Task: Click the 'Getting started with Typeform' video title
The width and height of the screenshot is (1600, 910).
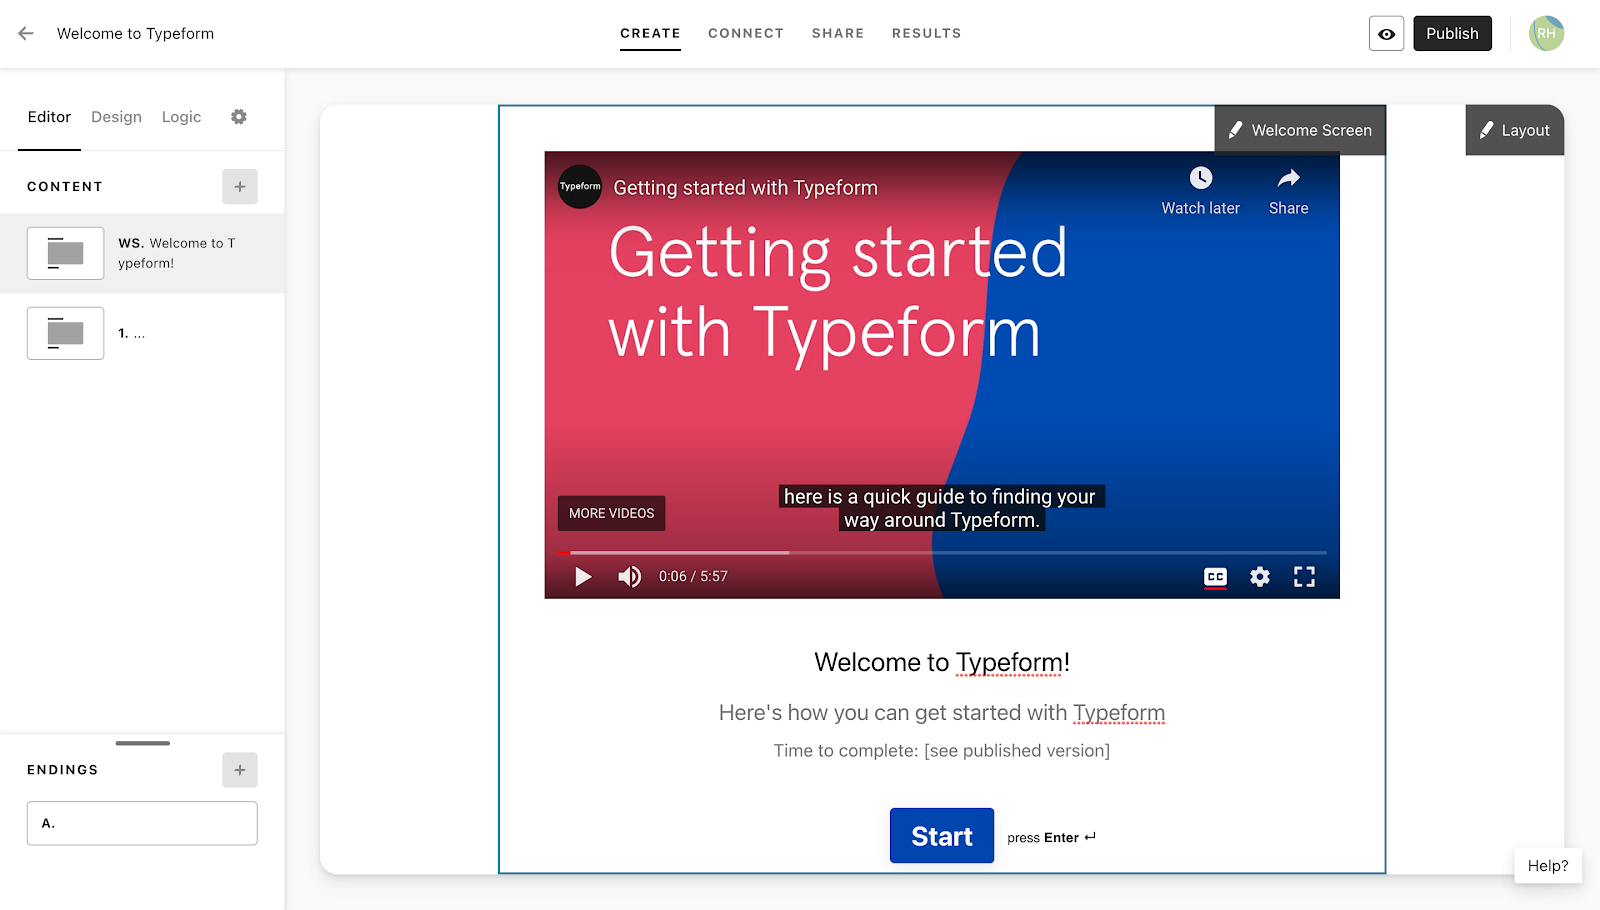Action: 745,188
